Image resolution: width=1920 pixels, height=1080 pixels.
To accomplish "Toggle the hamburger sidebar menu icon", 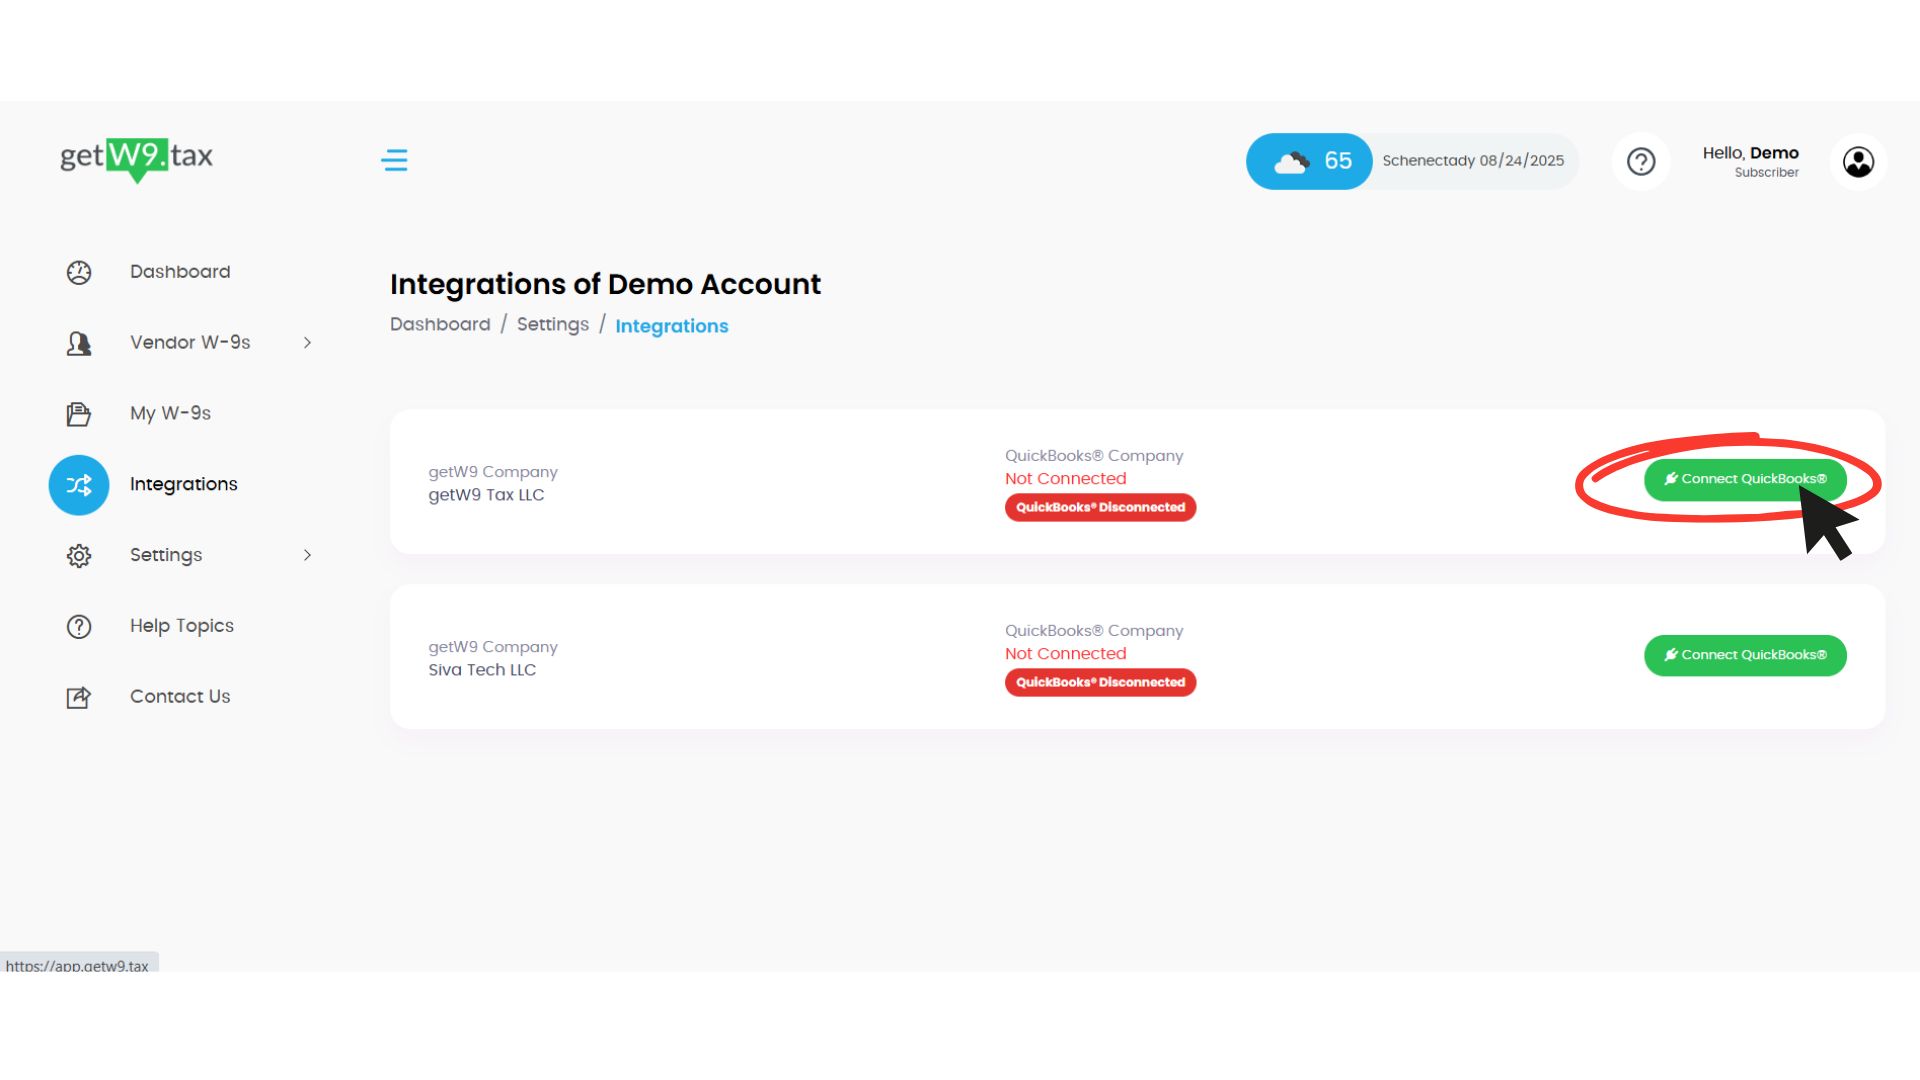I will click(394, 160).
